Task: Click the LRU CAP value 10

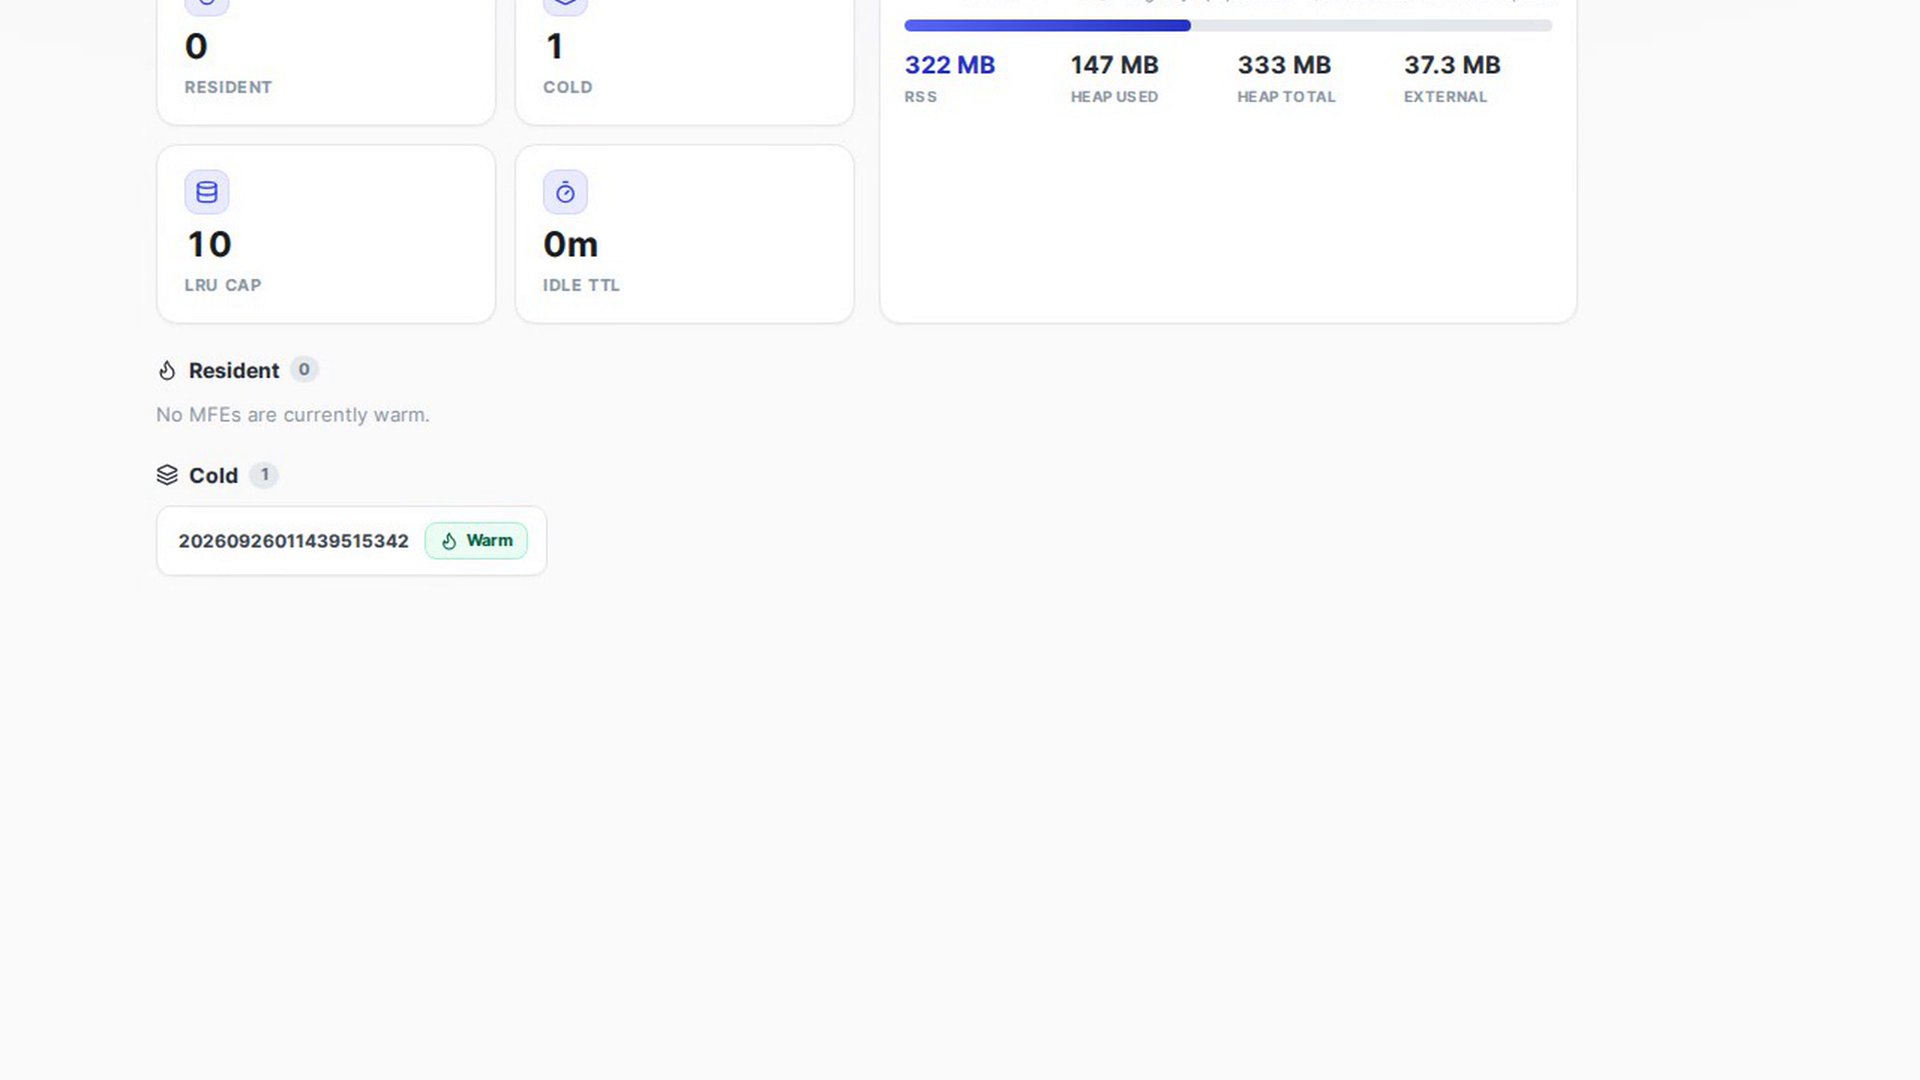Action: 209,244
